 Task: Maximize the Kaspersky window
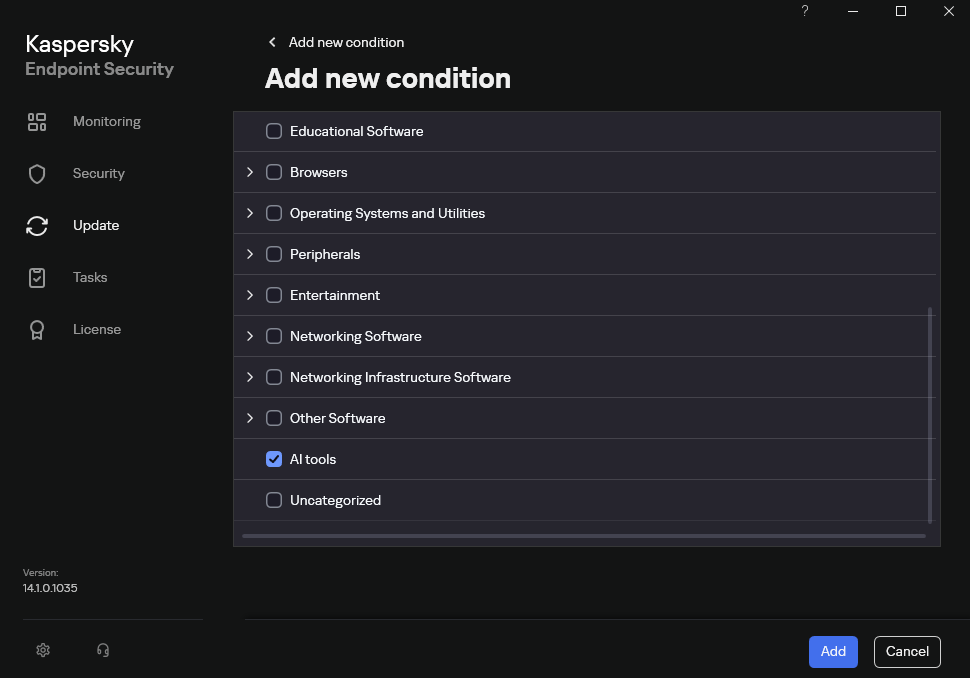(x=901, y=11)
